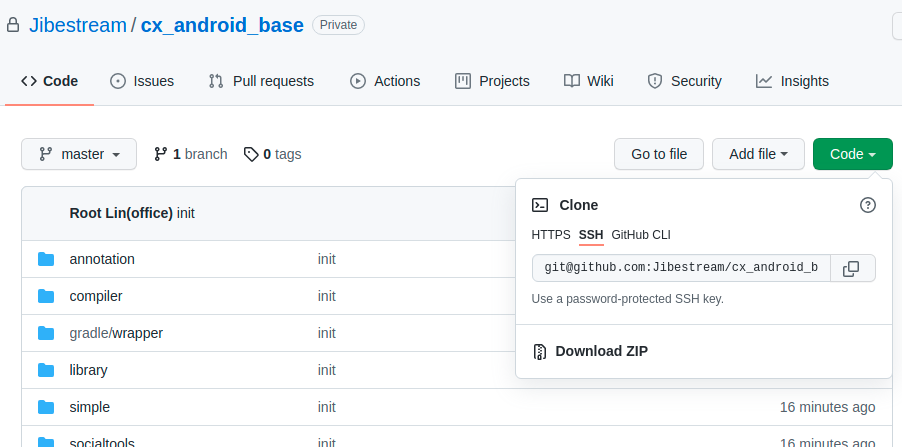Go to the Pull requests tab
The width and height of the screenshot is (902, 447).
pyautogui.click(x=261, y=81)
